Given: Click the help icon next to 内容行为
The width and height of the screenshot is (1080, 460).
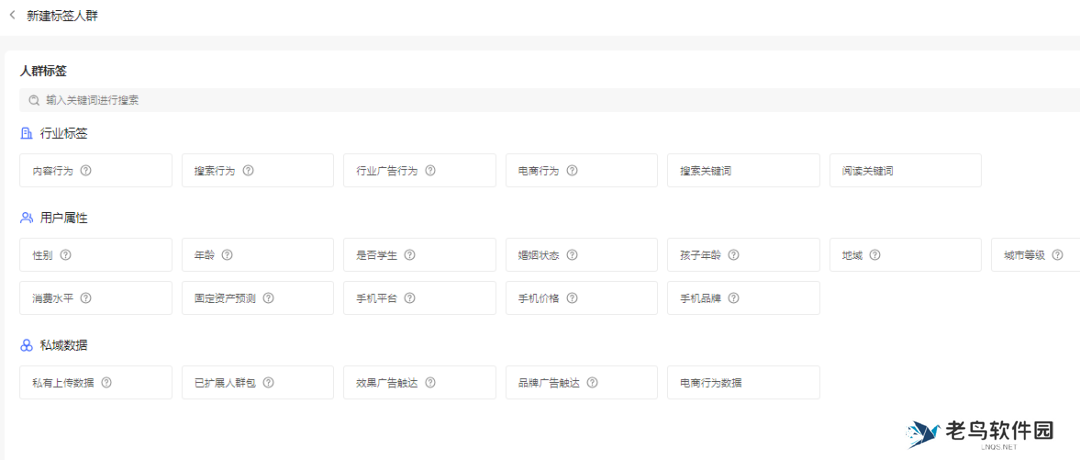Looking at the screenshot, I should (86, 171).
